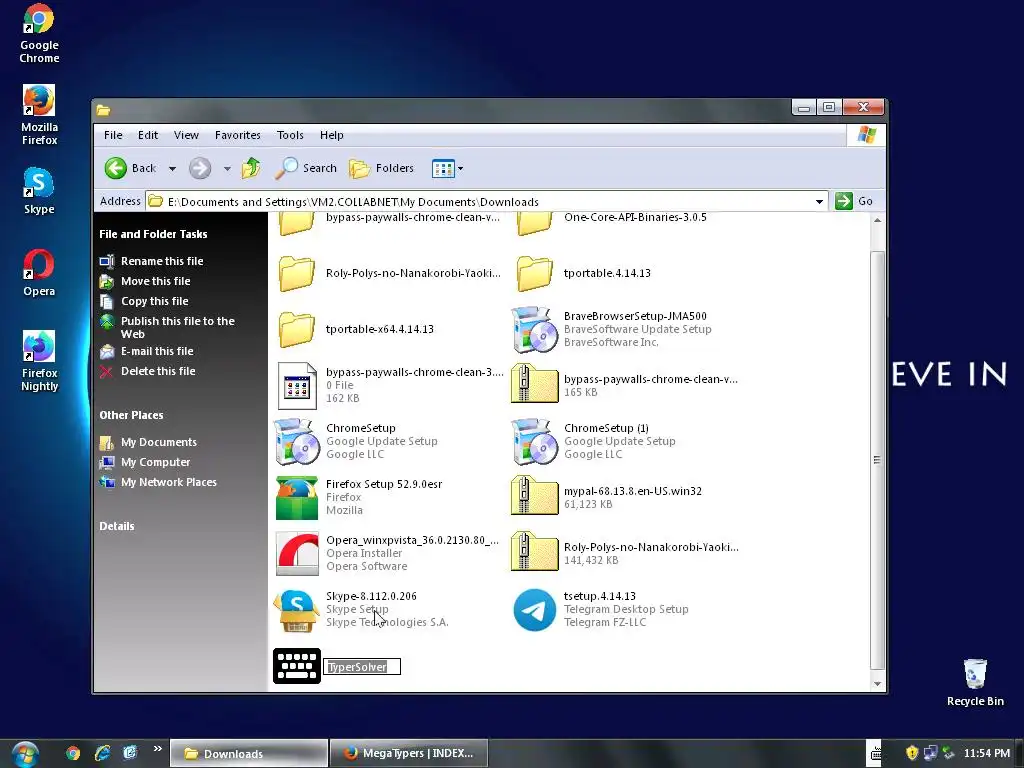Image resolution: width=1024 pixels, height=768 pixels.
Task: Open the Edit menu
Action: [x=148, y=135]
